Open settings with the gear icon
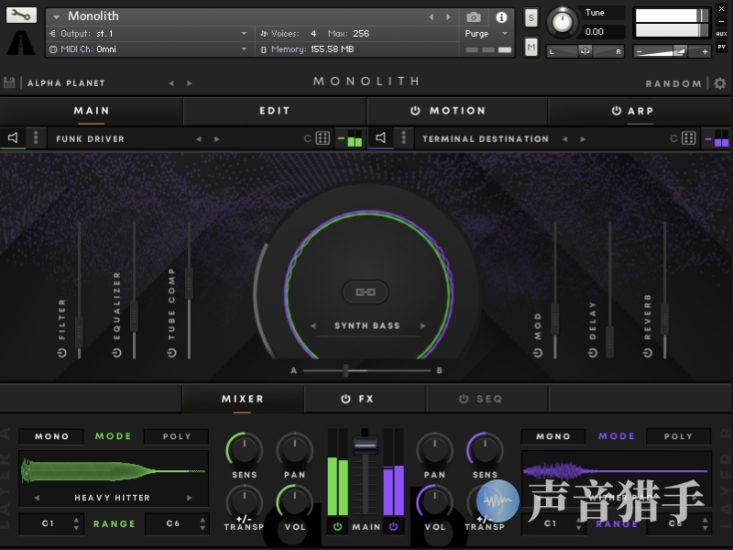 [x=720, y=83]
